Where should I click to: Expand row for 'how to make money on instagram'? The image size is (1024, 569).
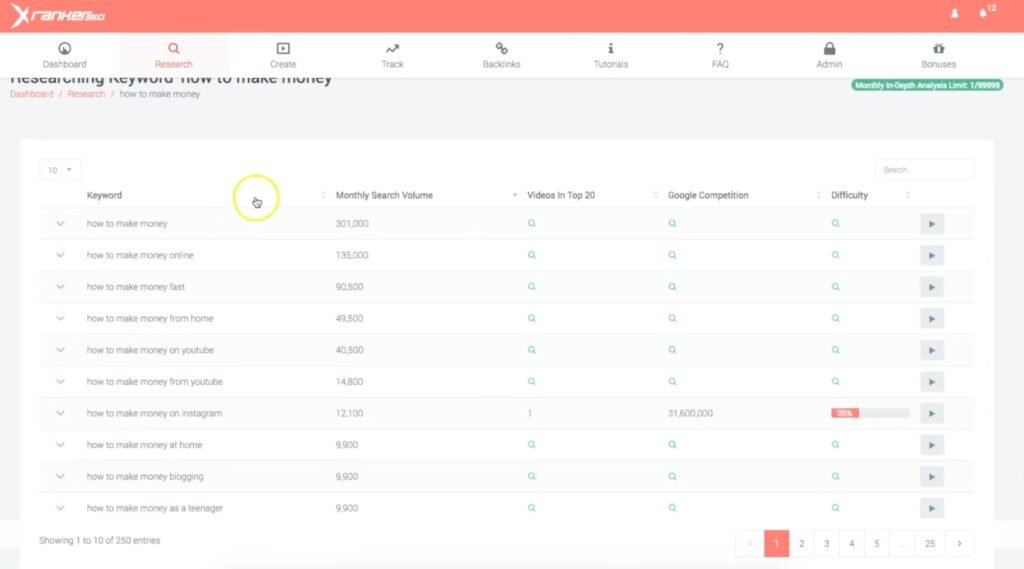click(60, 413)
